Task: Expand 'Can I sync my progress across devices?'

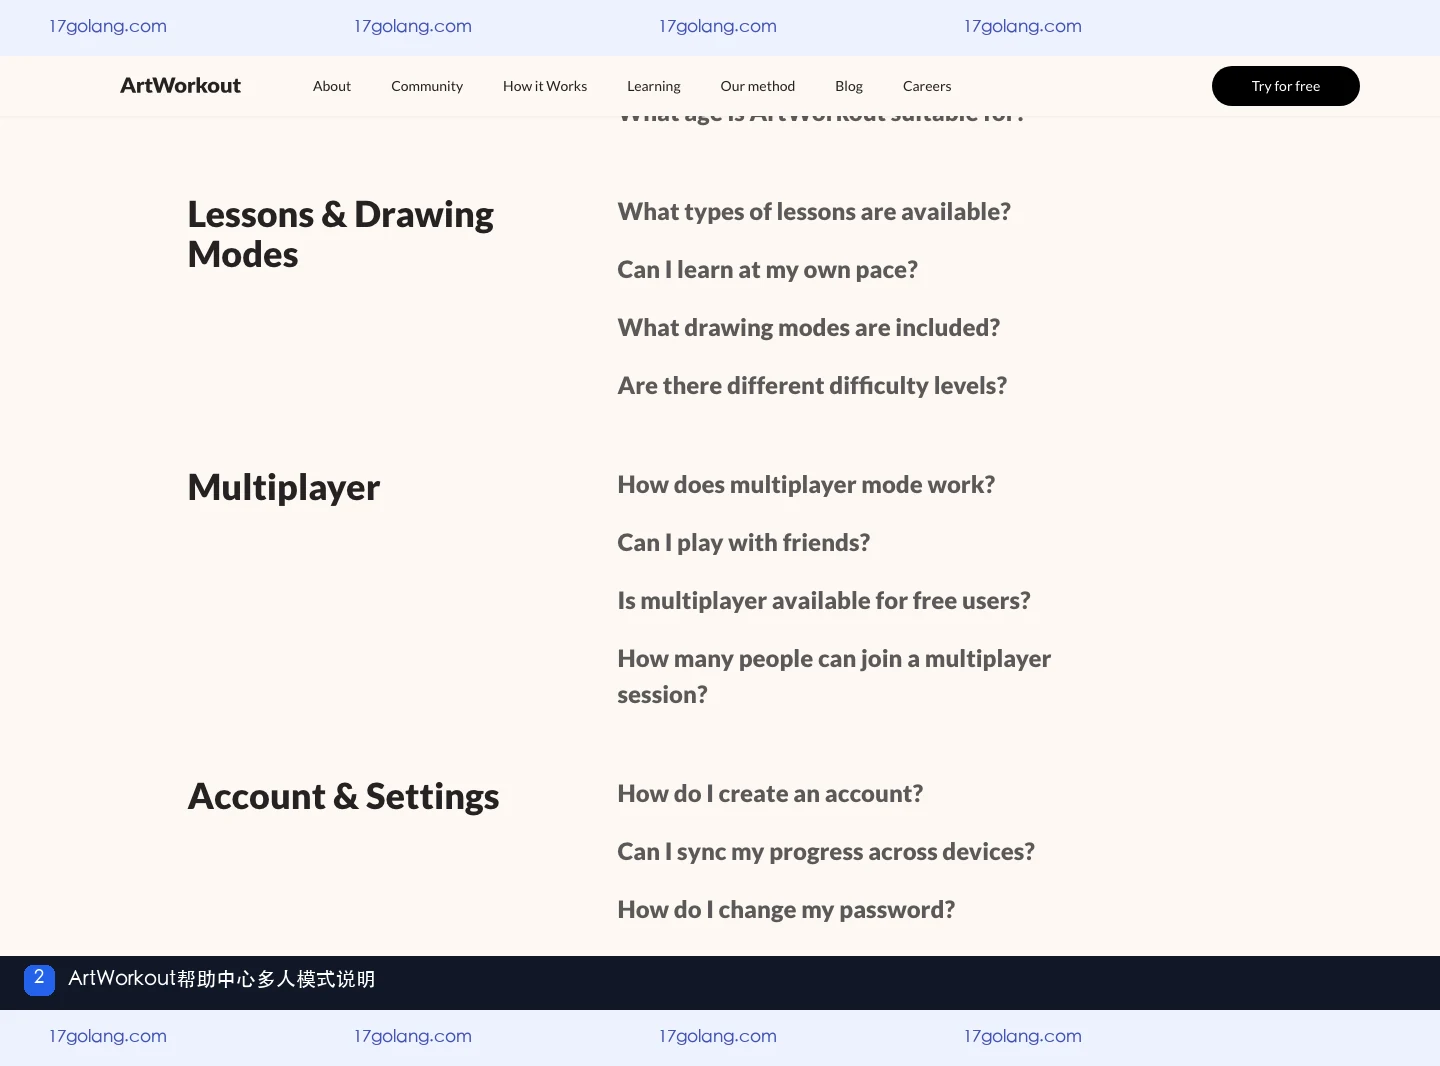Action: (826, 852)
